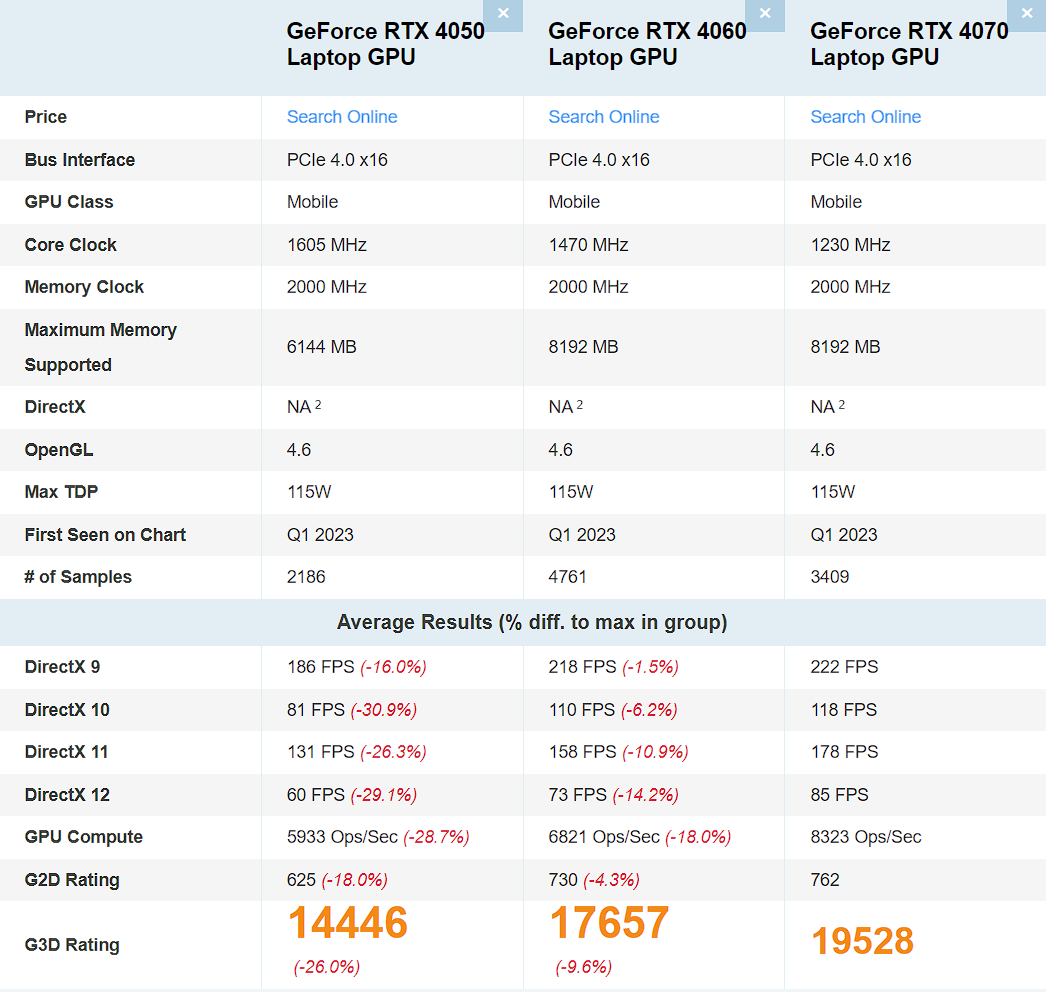The image size is (1046, 992).
Task: Click GeForce RTX 4070 Laptop GPU heading
Action: pos(909,44)
